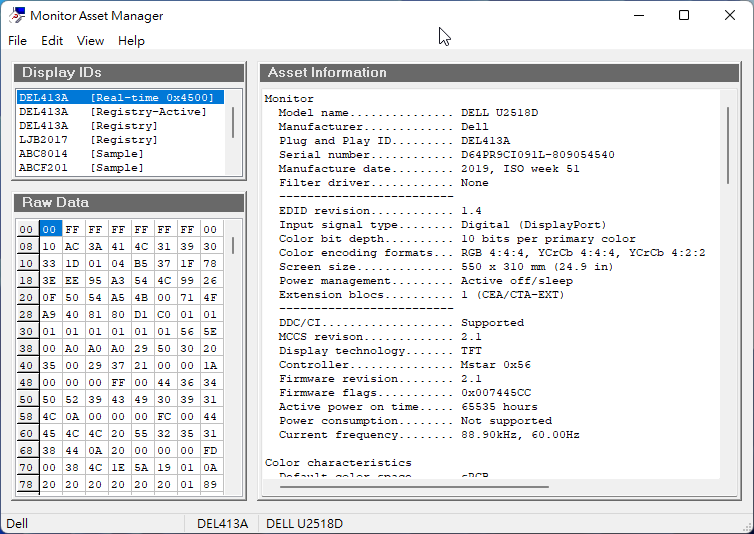Open the View menu

click(90, 41)
